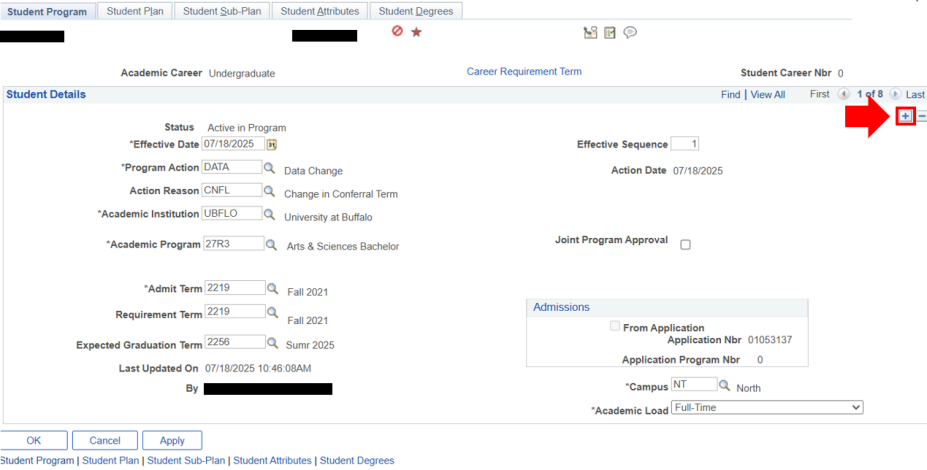
Task: Look up Academic Program values
Action: pyautogui.click(x=271, y=244)
